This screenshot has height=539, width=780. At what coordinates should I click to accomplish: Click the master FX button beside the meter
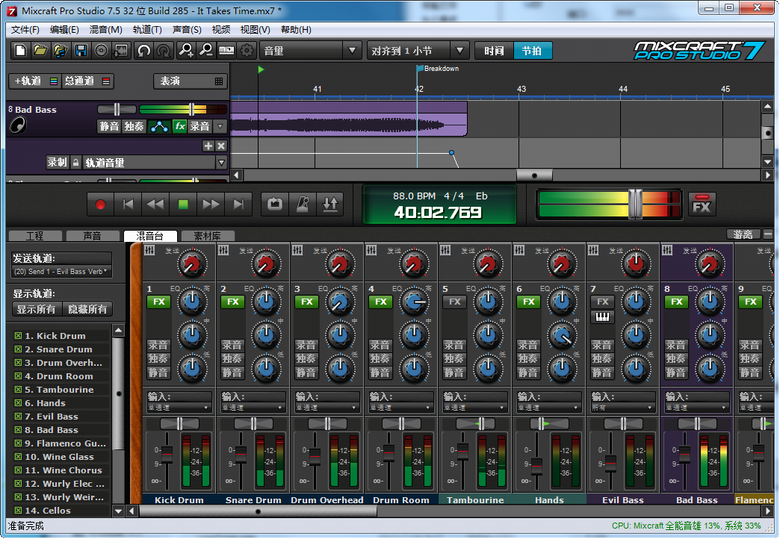pos(702,205)
